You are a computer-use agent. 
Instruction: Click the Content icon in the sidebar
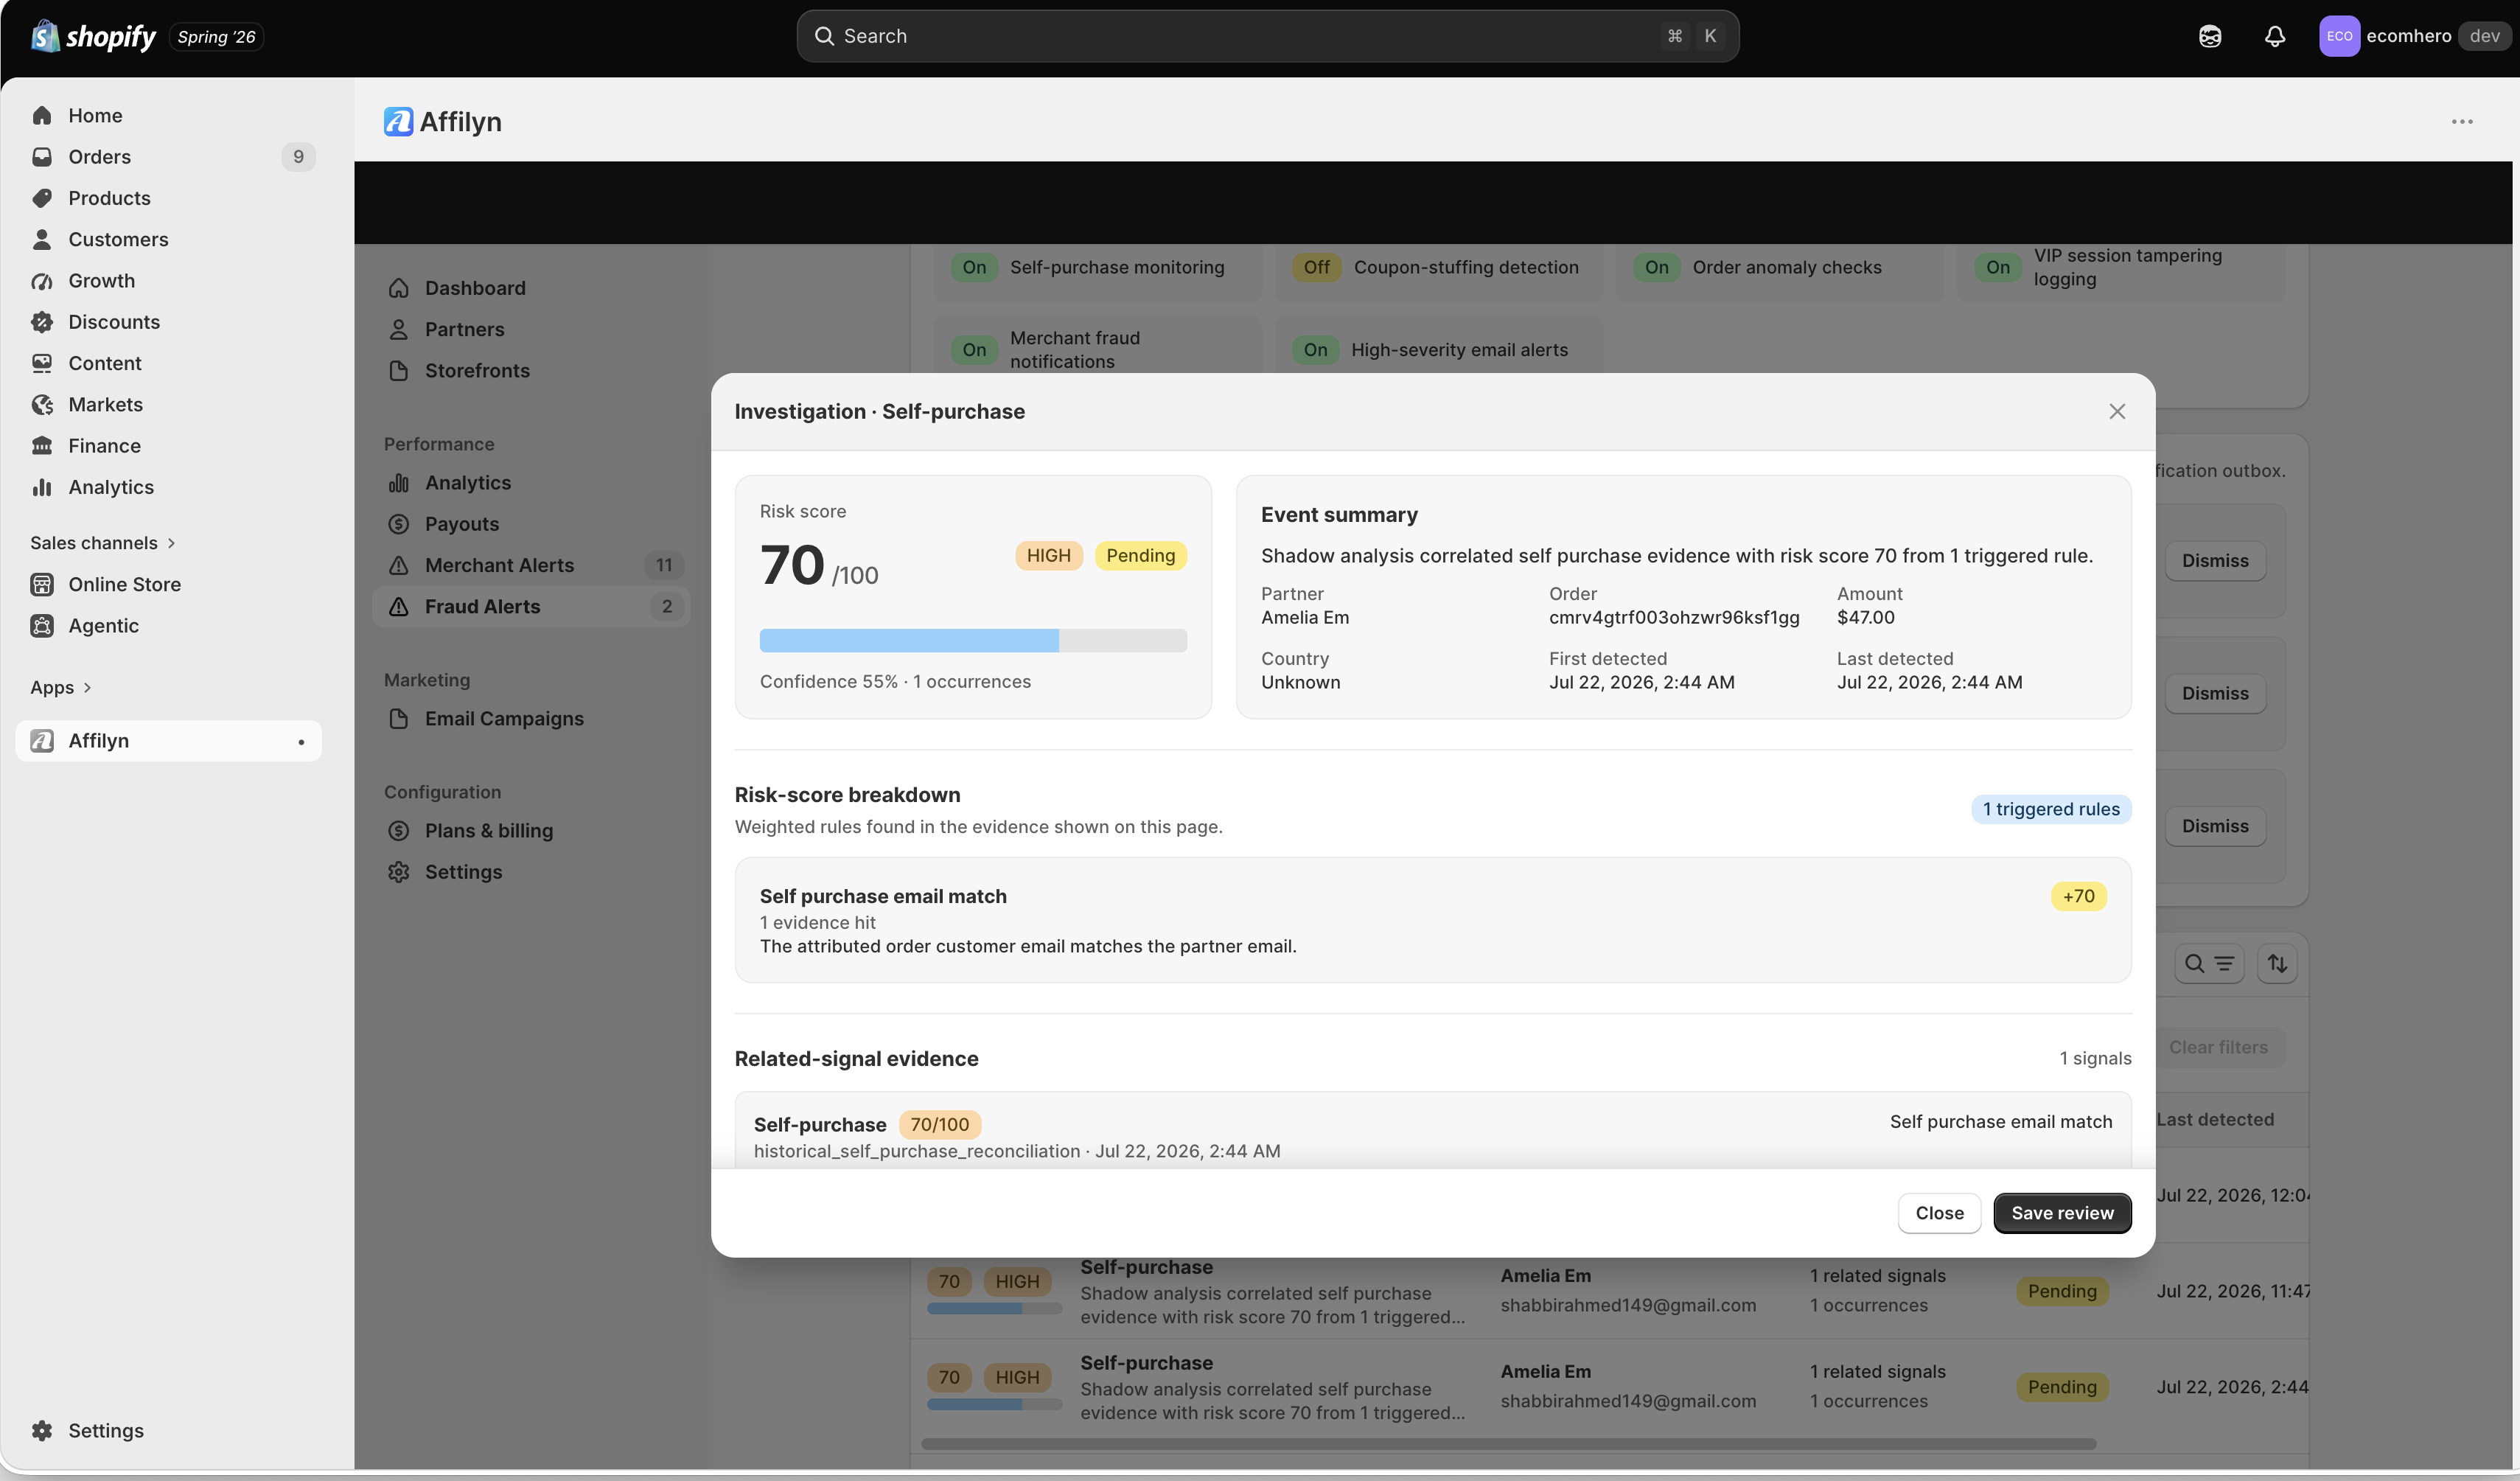(42, 363)
